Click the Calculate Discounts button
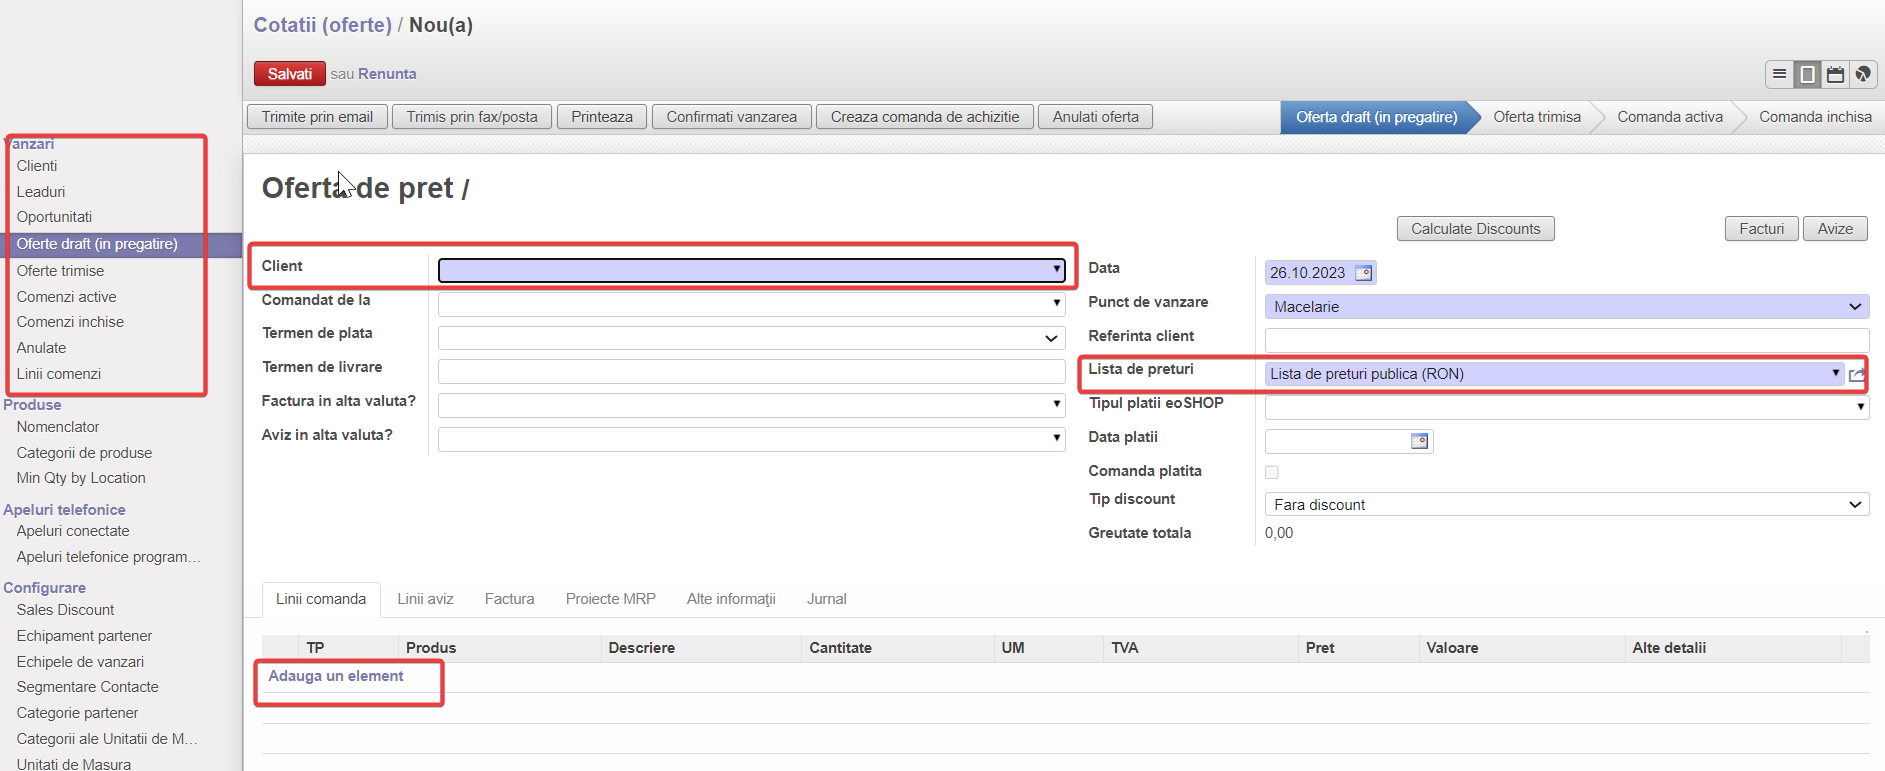The height and width of the screenshot is (771, 1885). [x=1475, y=229]
